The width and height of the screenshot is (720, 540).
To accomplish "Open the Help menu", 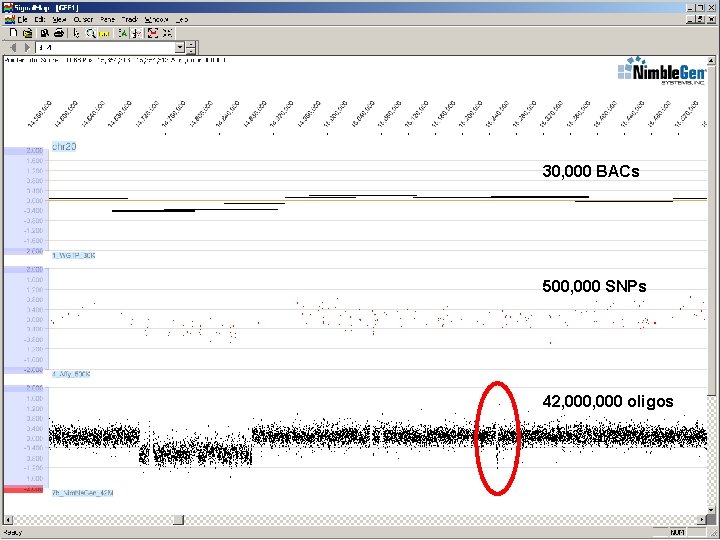I will coord(182,20).
